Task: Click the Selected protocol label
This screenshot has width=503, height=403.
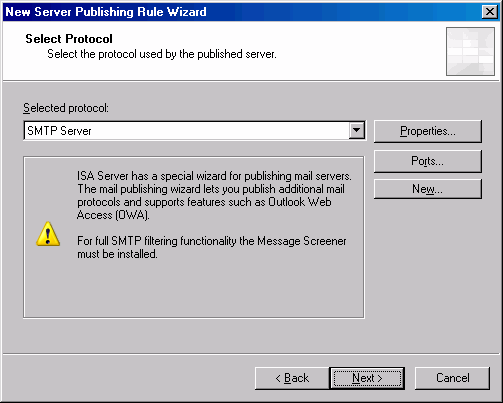Action: 66,108
